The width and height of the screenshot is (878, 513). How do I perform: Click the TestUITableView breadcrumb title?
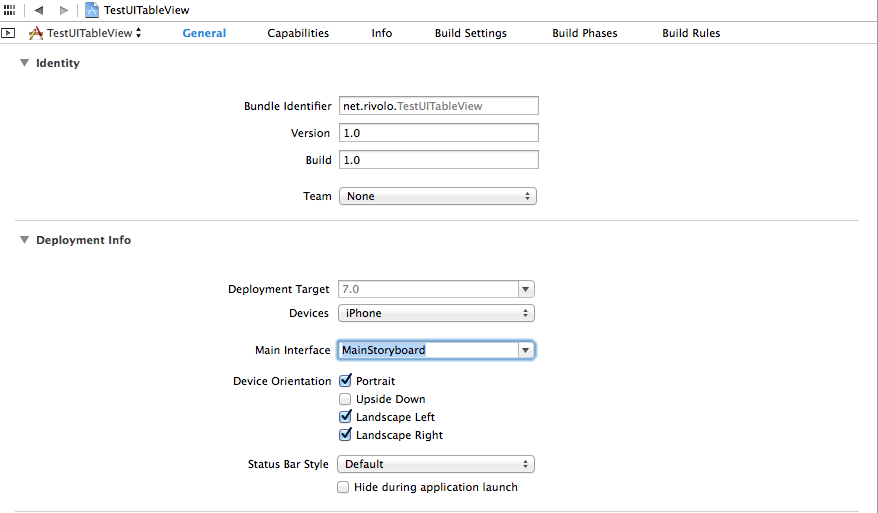[x=147, y=10]
